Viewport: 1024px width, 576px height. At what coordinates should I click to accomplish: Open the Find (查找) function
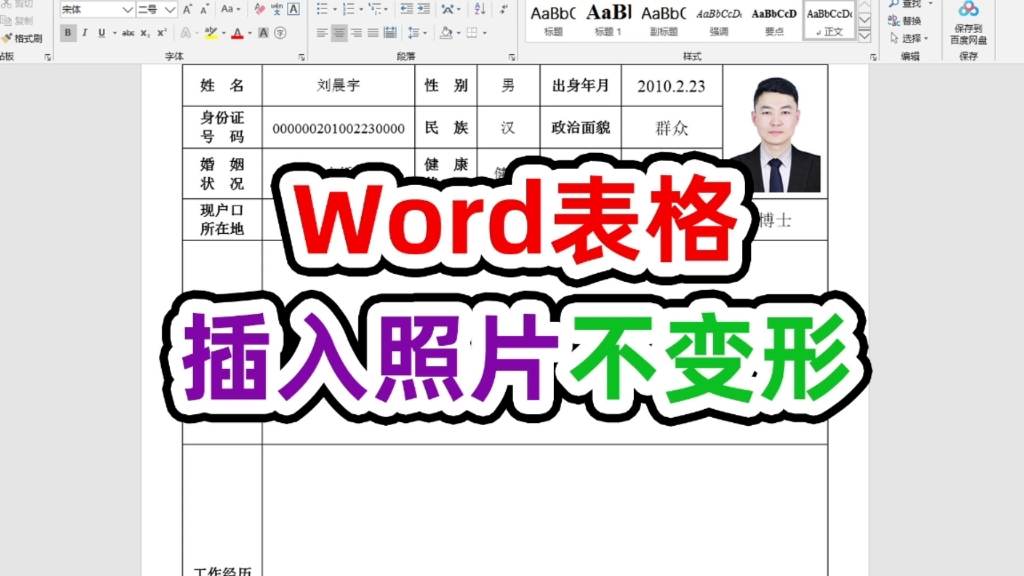910,5
